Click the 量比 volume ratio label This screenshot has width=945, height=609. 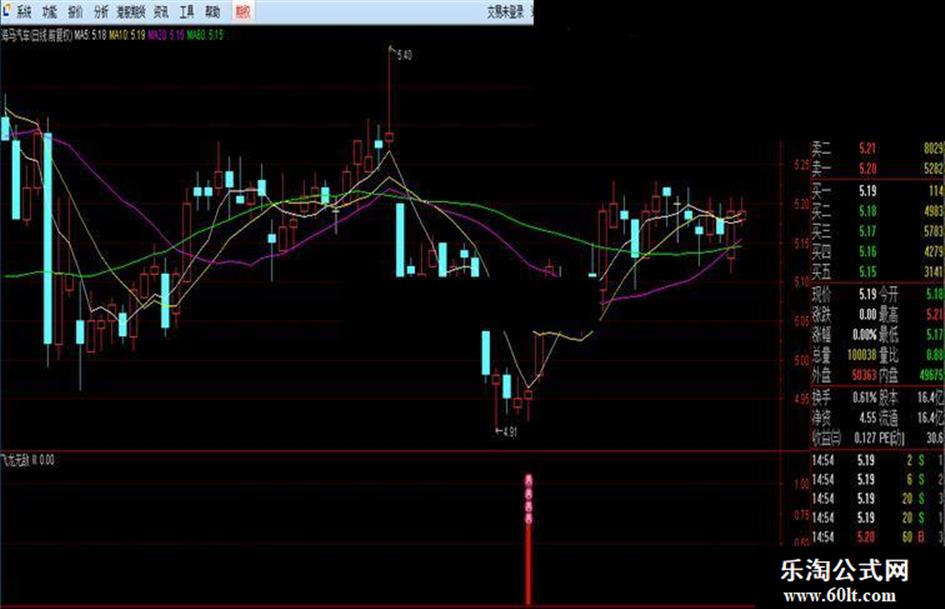click(888, 355)
